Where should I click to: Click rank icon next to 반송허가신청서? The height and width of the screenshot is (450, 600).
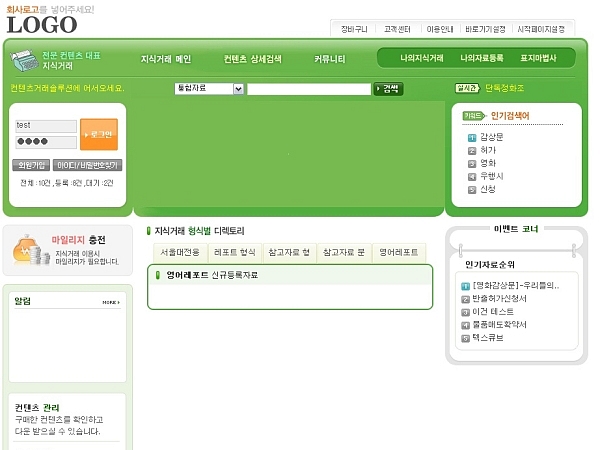click(x=465, y=299)
